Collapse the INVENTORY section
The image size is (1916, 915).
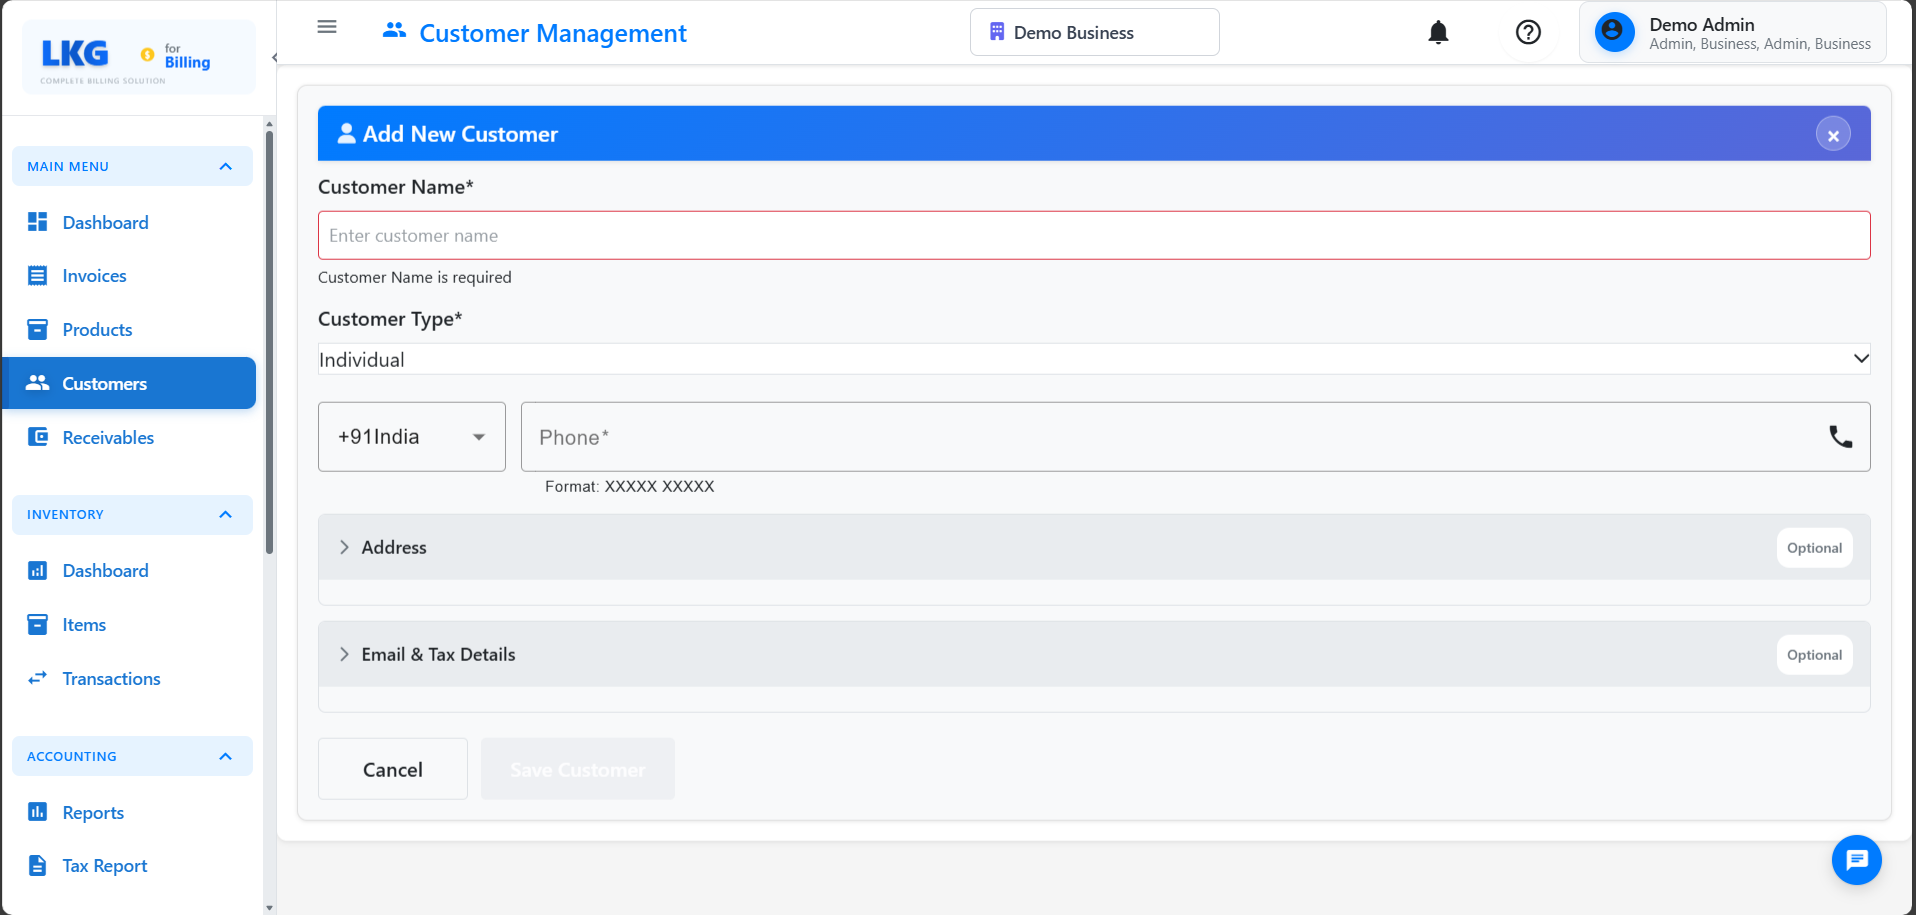tap(225, 514)
